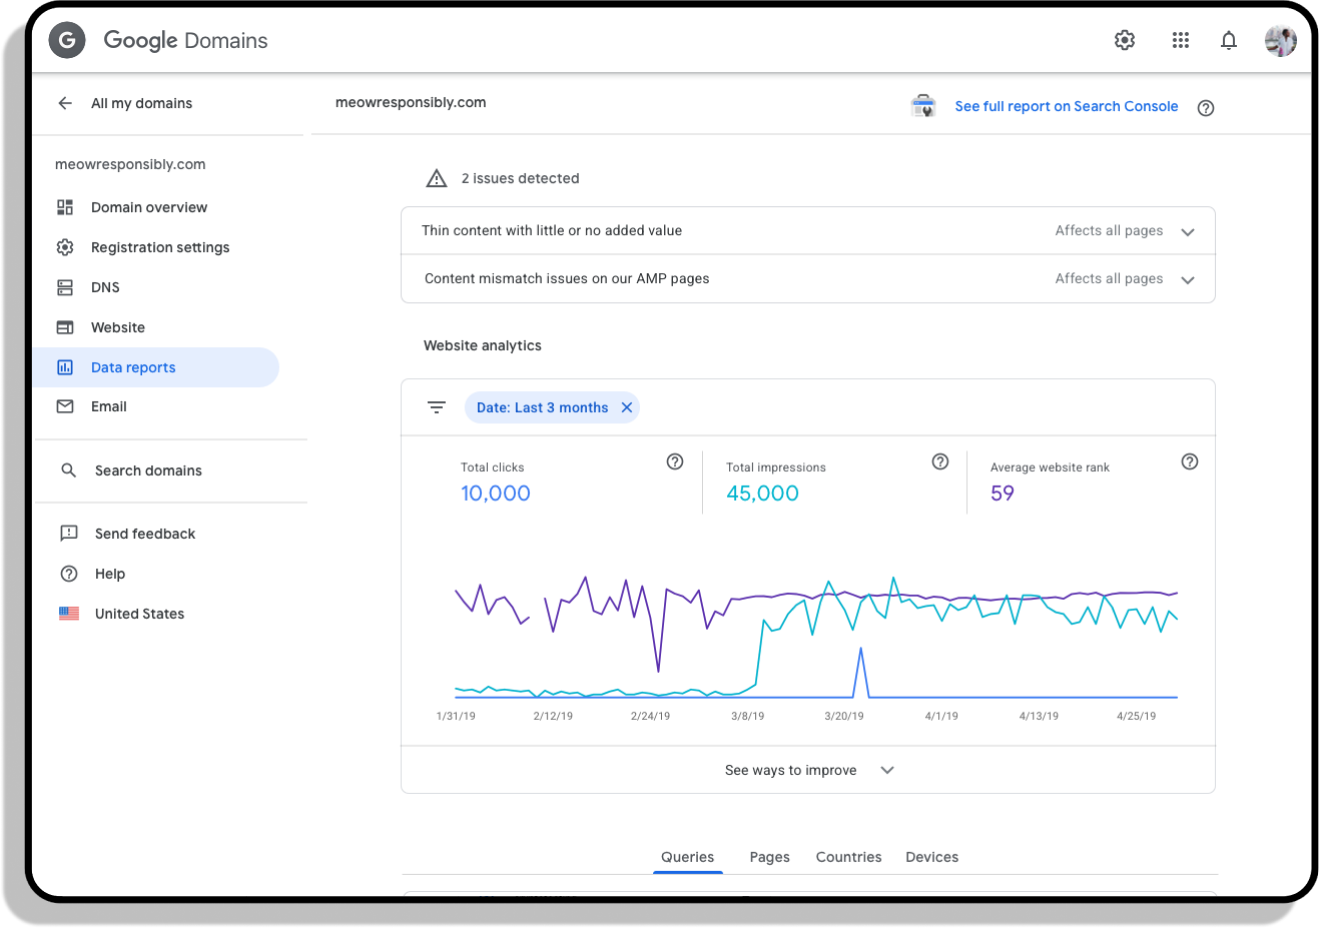The width and height of the screenshot is (1319, 928).
Task: Open the settings gear in header
Action: click(x=1125, y=40)
